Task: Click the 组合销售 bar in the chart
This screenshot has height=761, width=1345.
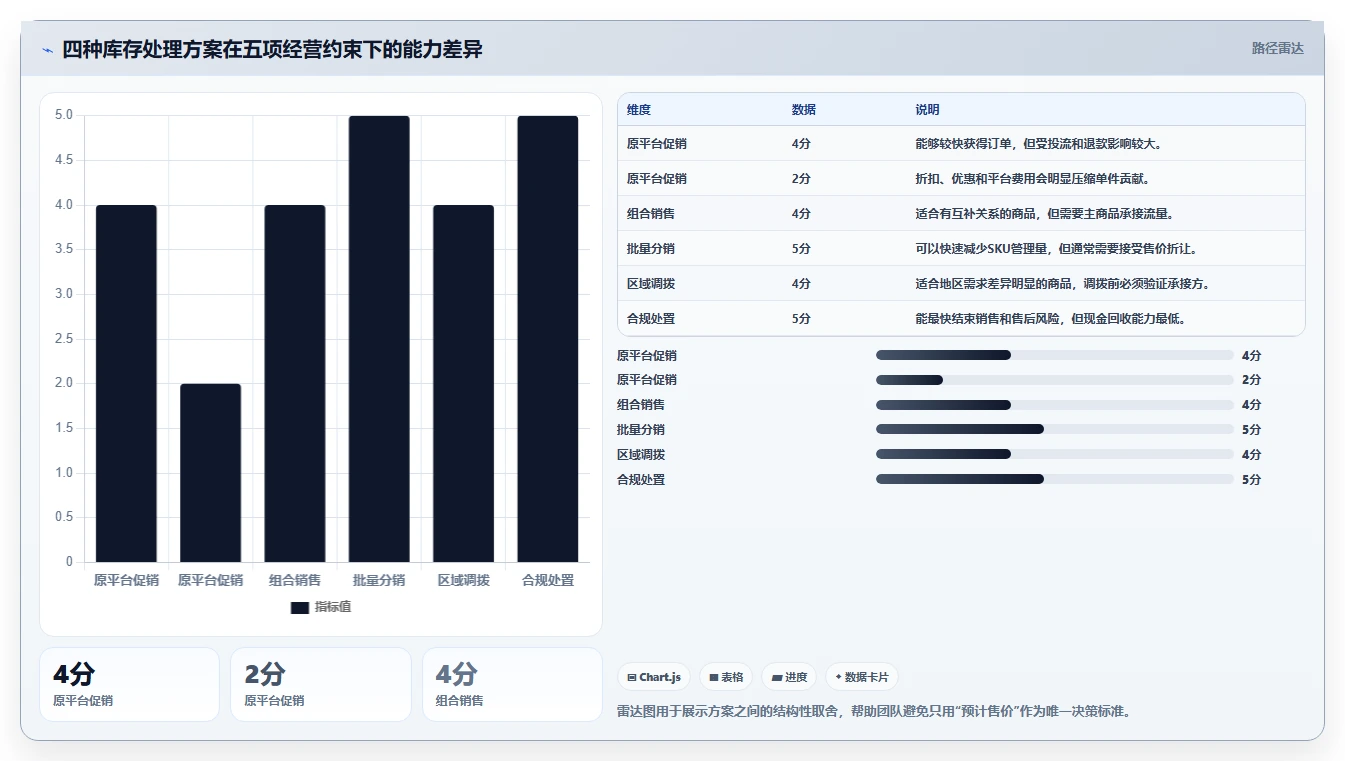Action: click(295, 384)
